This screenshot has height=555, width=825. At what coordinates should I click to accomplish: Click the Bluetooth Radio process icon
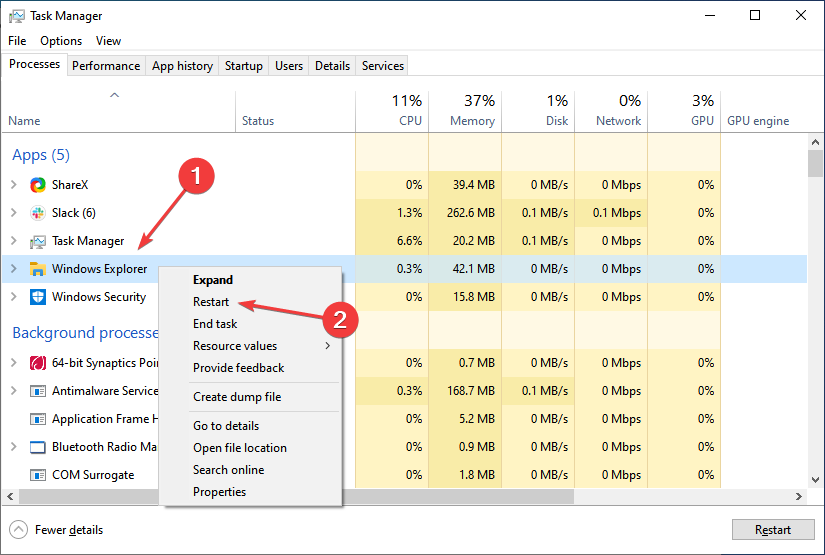(38, 447)
